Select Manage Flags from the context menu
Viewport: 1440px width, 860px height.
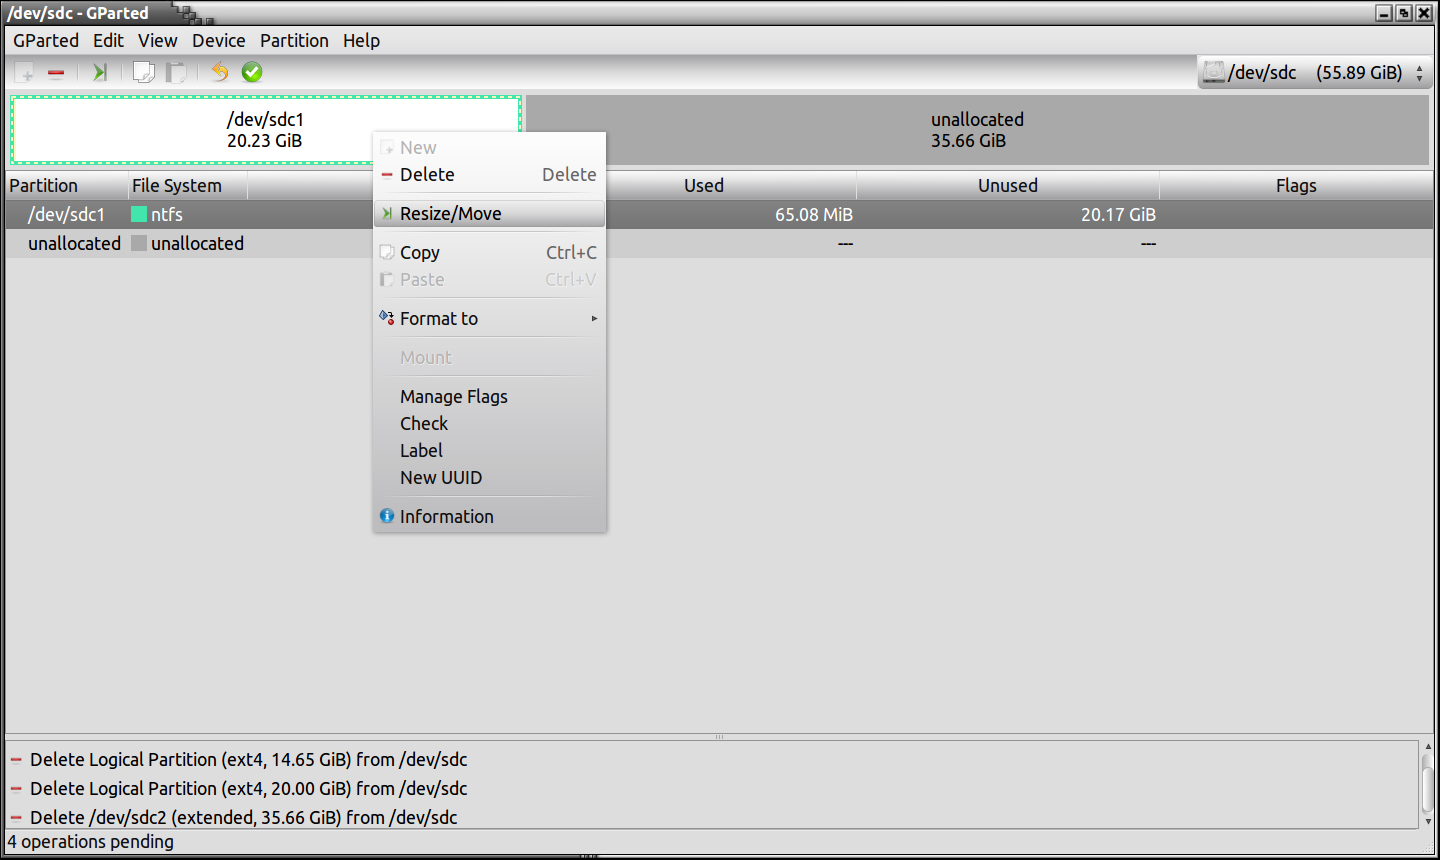453,397
